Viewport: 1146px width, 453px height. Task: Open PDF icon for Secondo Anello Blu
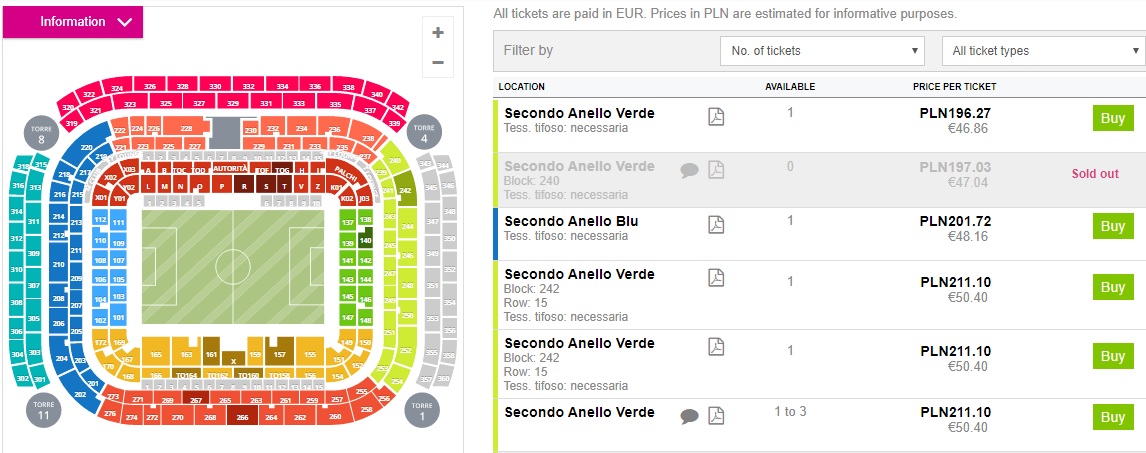coord(716,224)
